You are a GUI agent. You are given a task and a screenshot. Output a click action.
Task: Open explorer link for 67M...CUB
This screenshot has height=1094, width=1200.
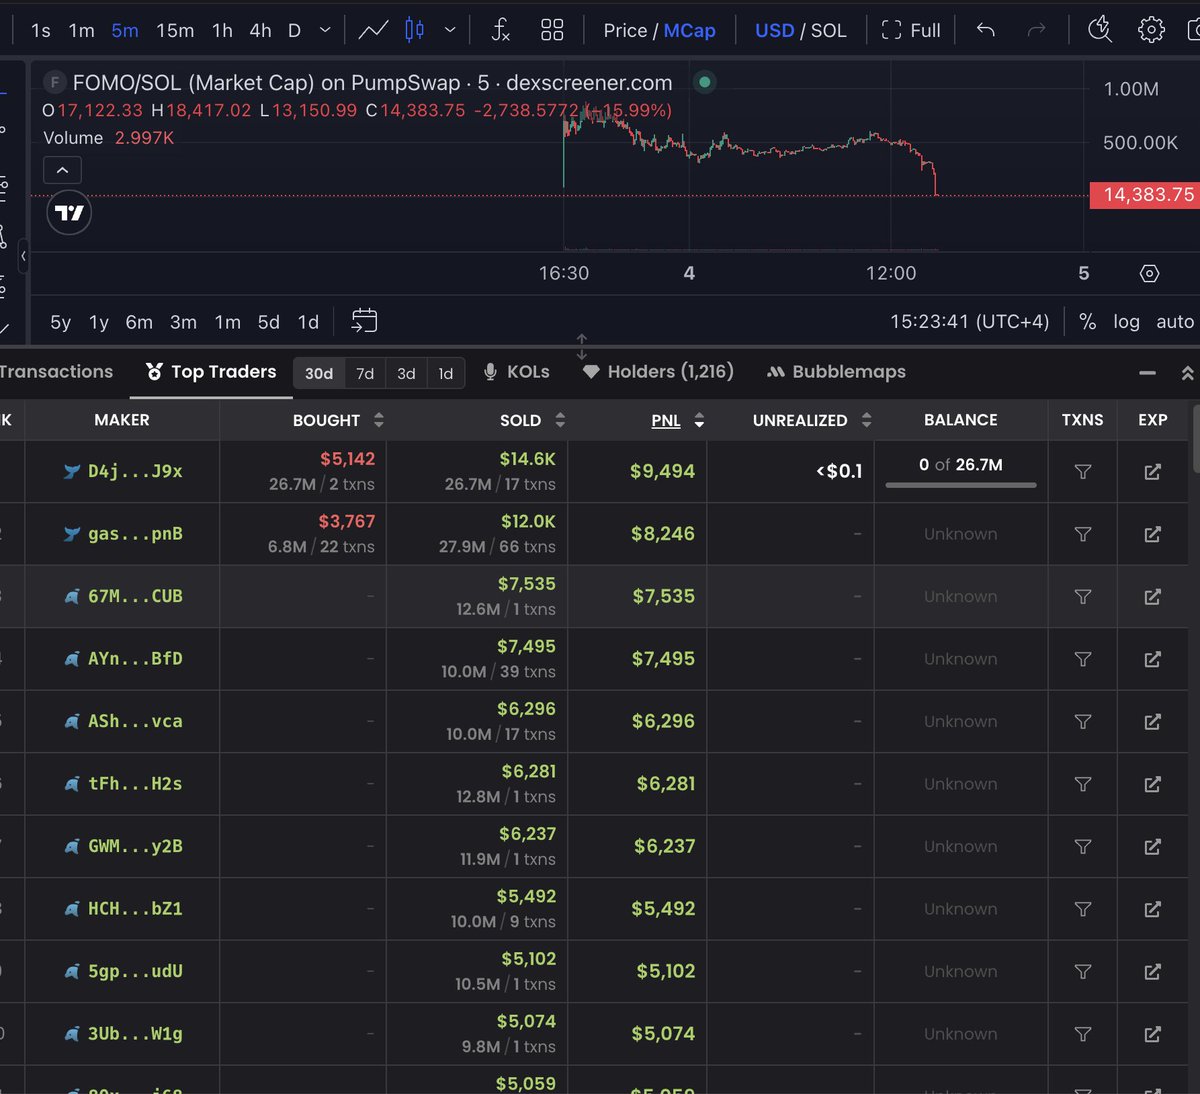pyautogui.click(x=1152, y=596)
